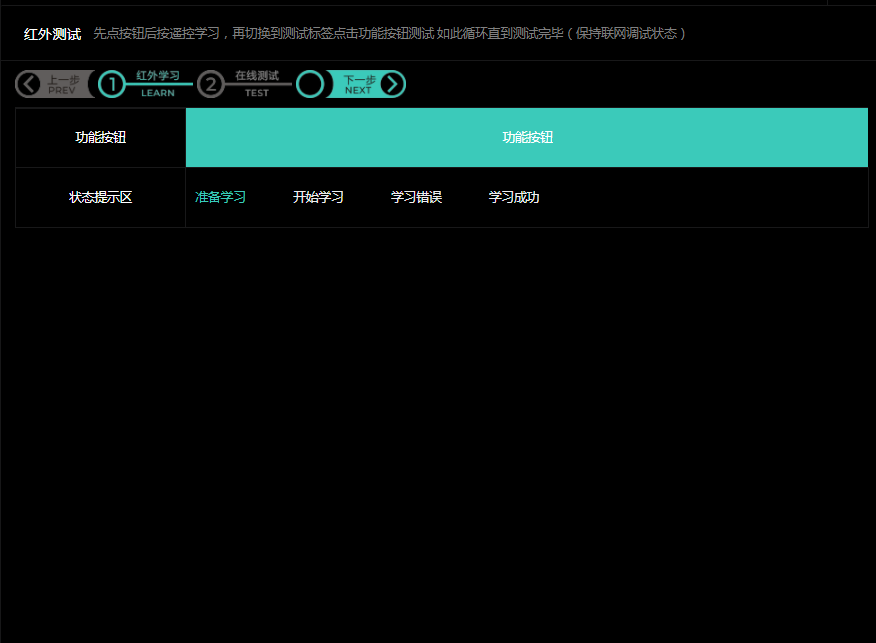Viewport: 876px width, 643px height.
Task: Click the 开始学习 status indicator
Action: pos(318,197)
